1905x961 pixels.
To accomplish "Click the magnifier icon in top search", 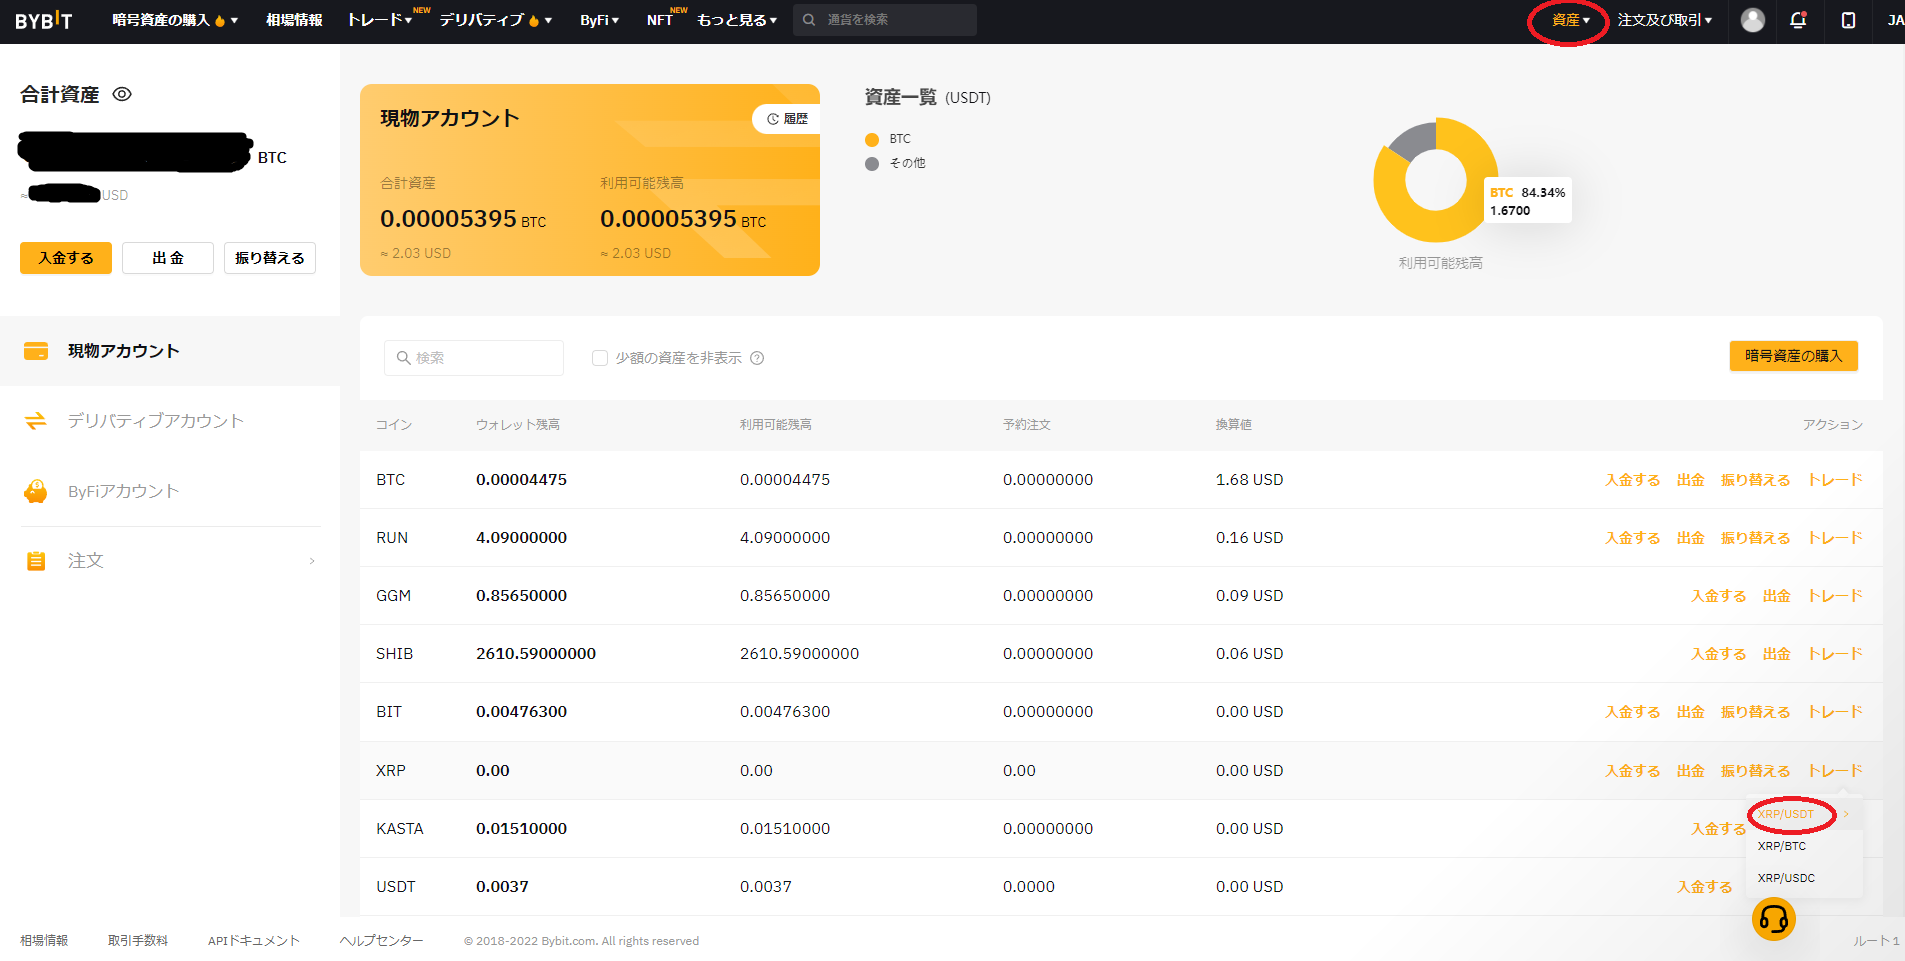I will [809, 20].
